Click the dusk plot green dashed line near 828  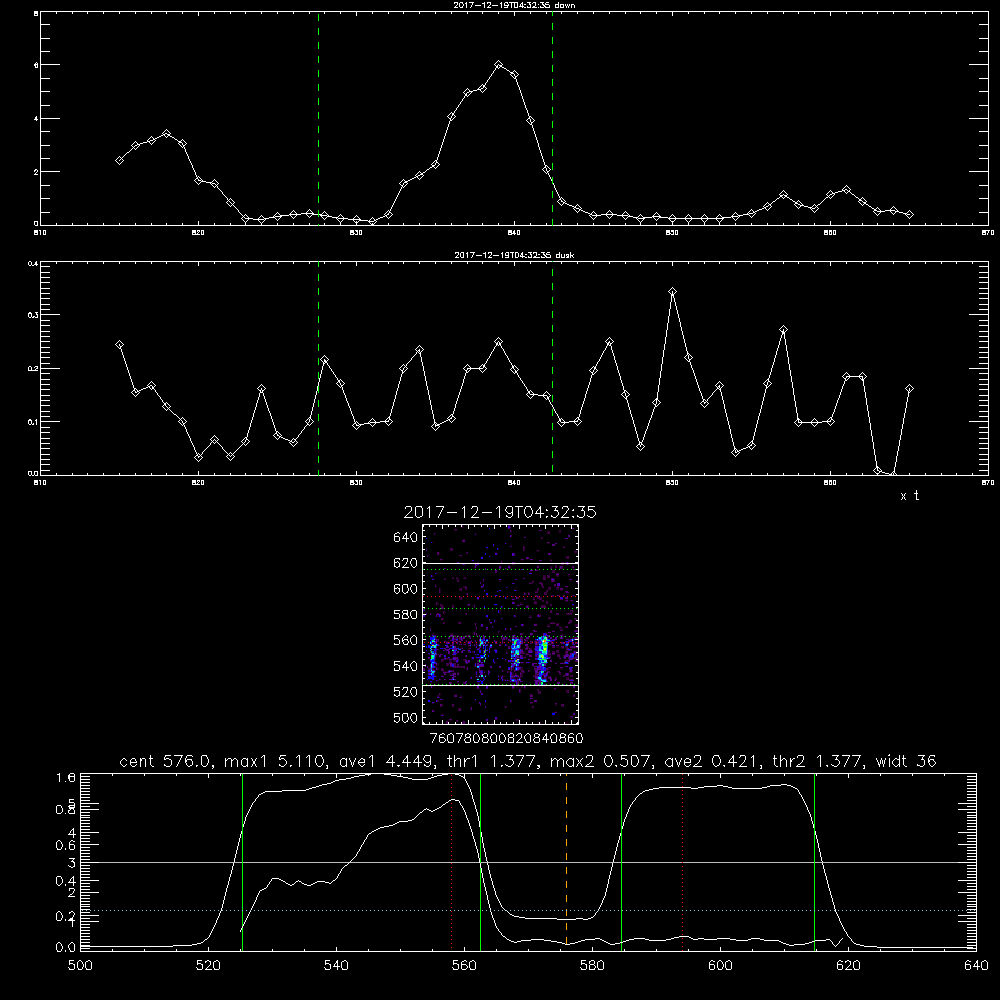tap(318, 369)
